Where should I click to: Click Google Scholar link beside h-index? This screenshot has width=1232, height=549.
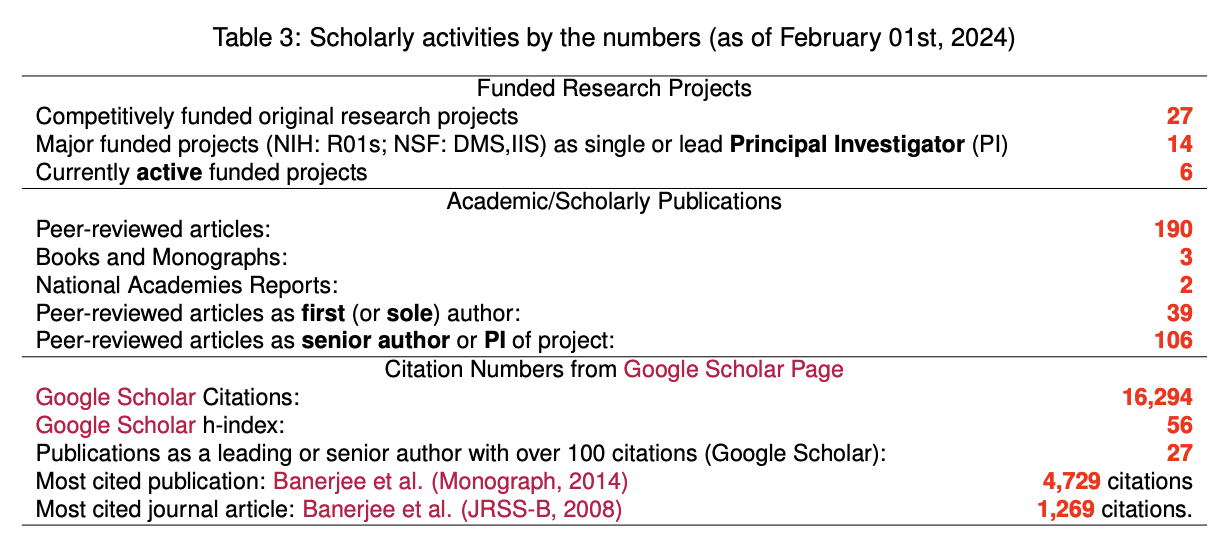click(x=116, y=426)
